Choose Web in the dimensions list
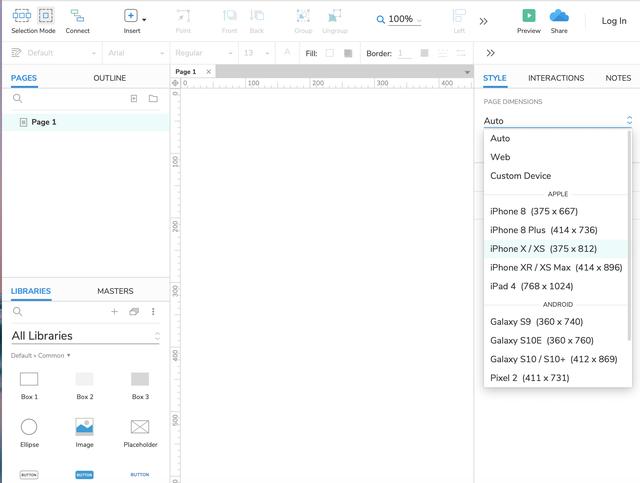This screenshot has height=483, width=640. coord(556,157)
